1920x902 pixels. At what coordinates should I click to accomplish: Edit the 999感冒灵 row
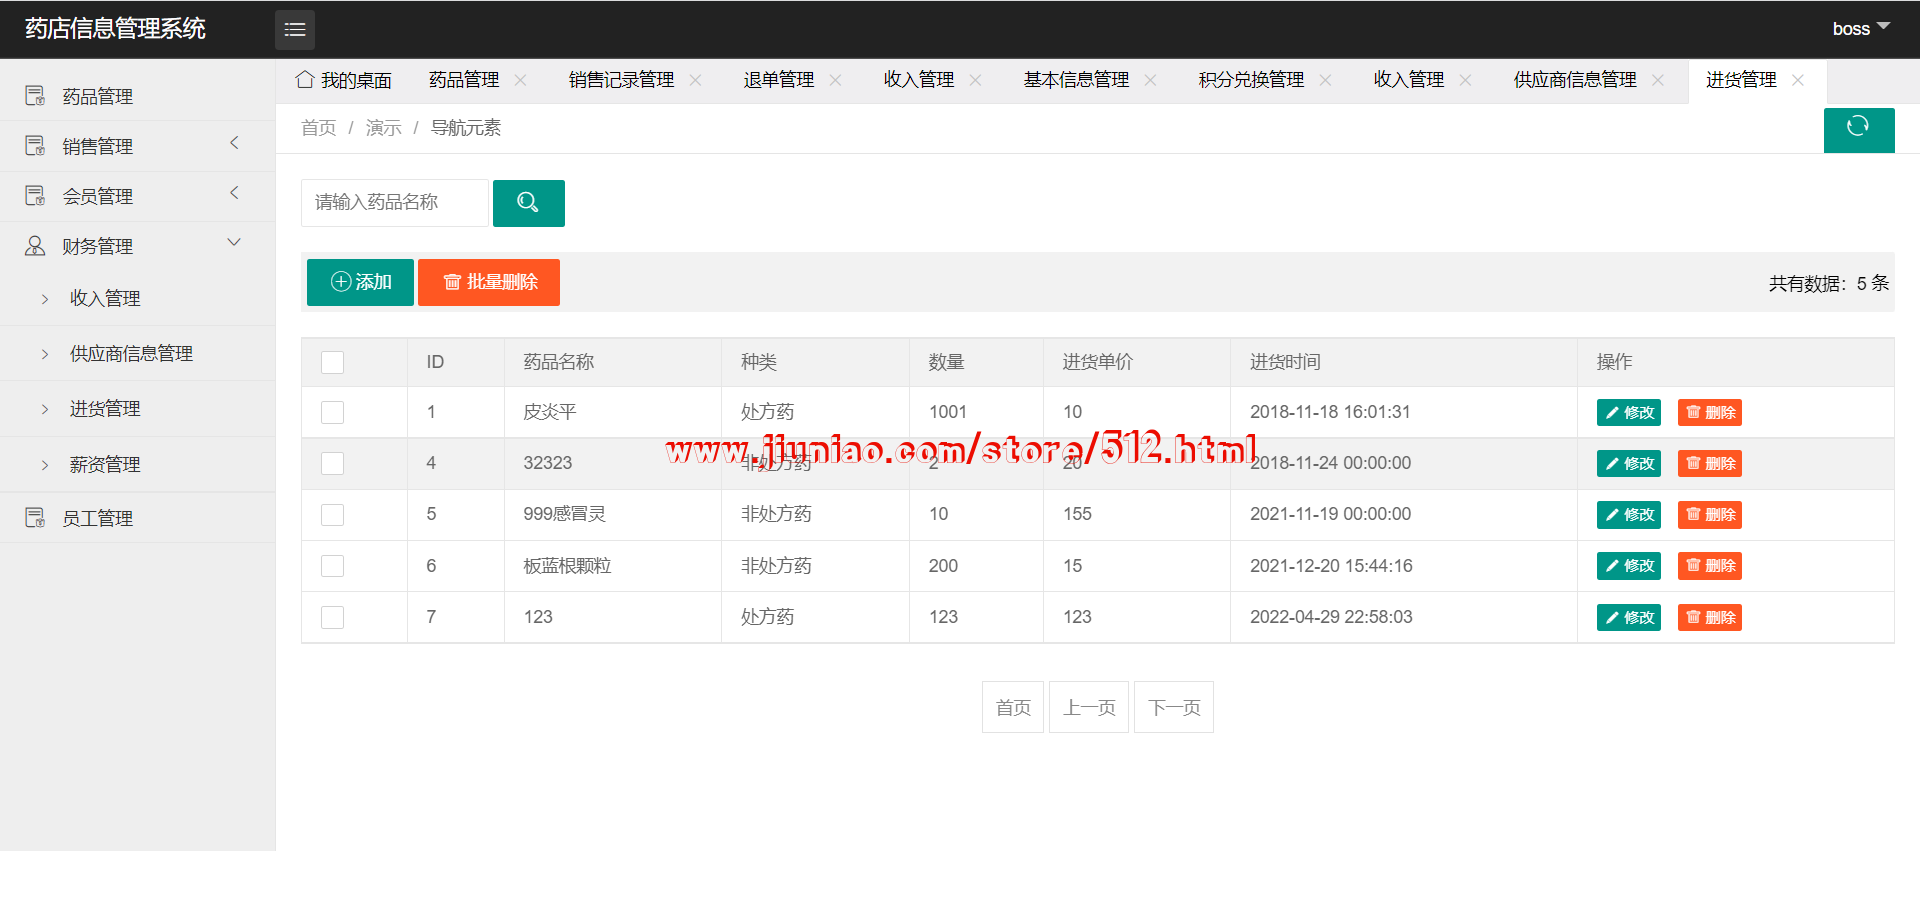coord(1628,515)
